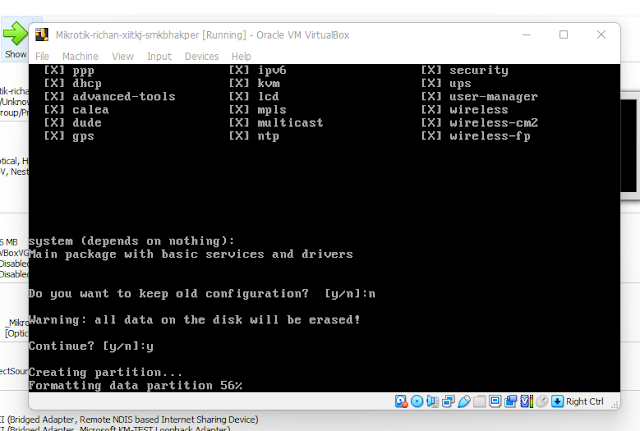Click the VirtualBox window title icon
Viewport: 640px width, 431px height.
[42, 35]
